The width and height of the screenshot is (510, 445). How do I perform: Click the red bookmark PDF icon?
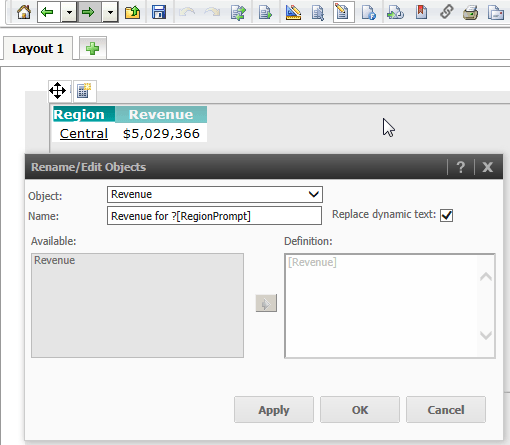coord(421,13)
